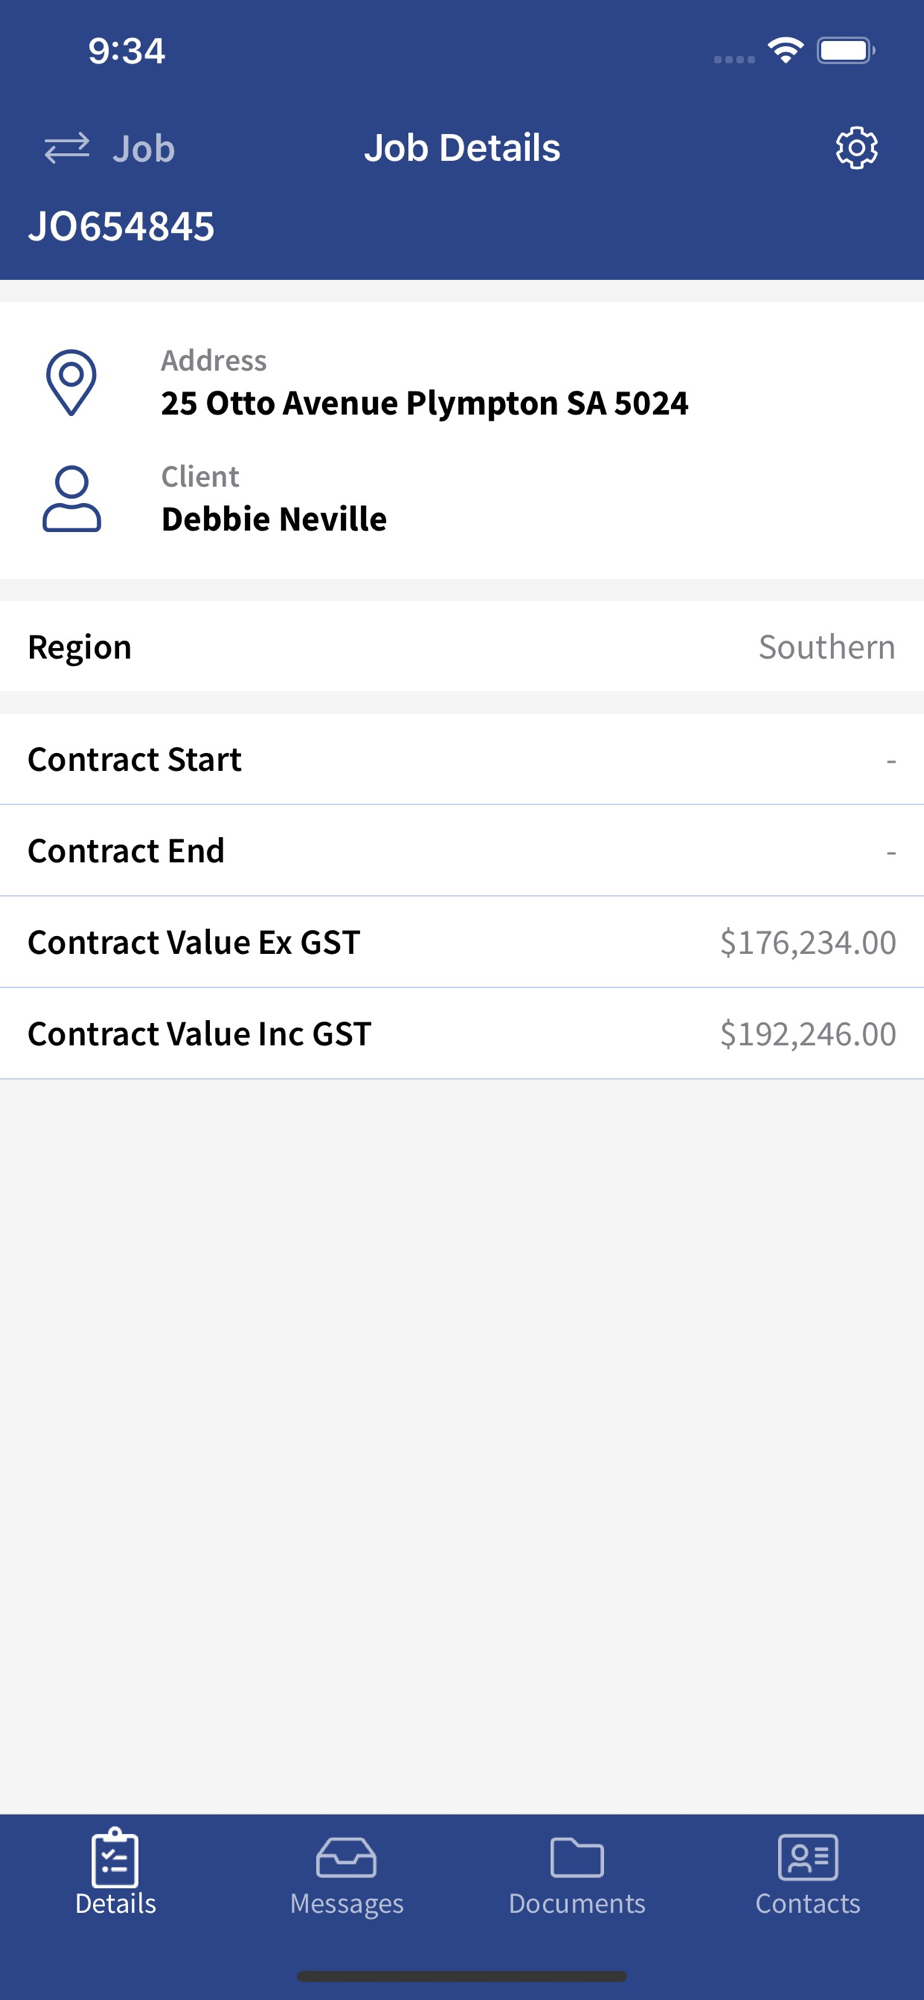Tap the Documents folder icon

pos(577,1857)
